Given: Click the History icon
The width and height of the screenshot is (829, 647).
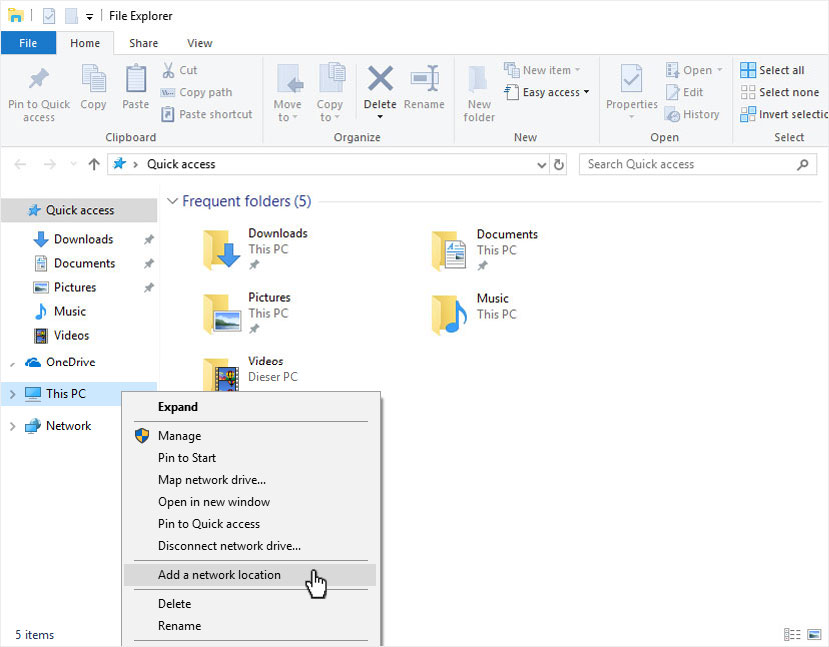Looking at the screenshot, I should coord(673,114).
